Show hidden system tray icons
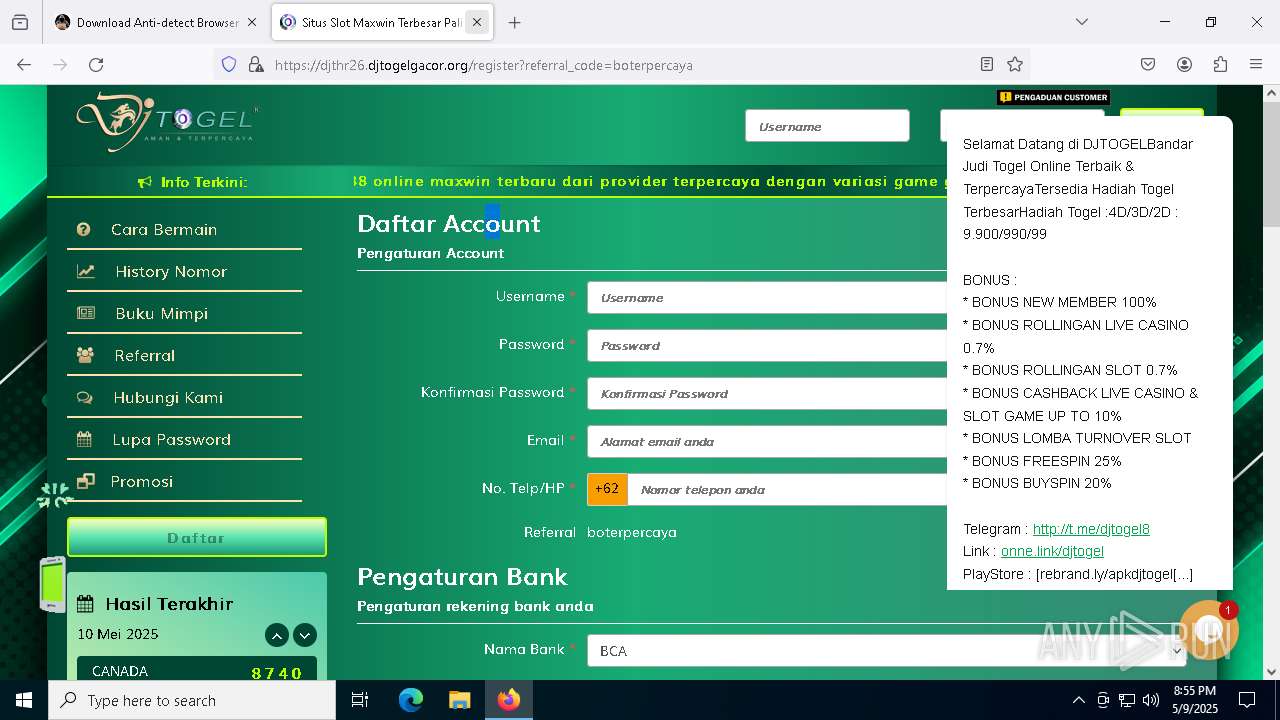Viewport: 1280px width, 720px height. tap(1078, 700)
